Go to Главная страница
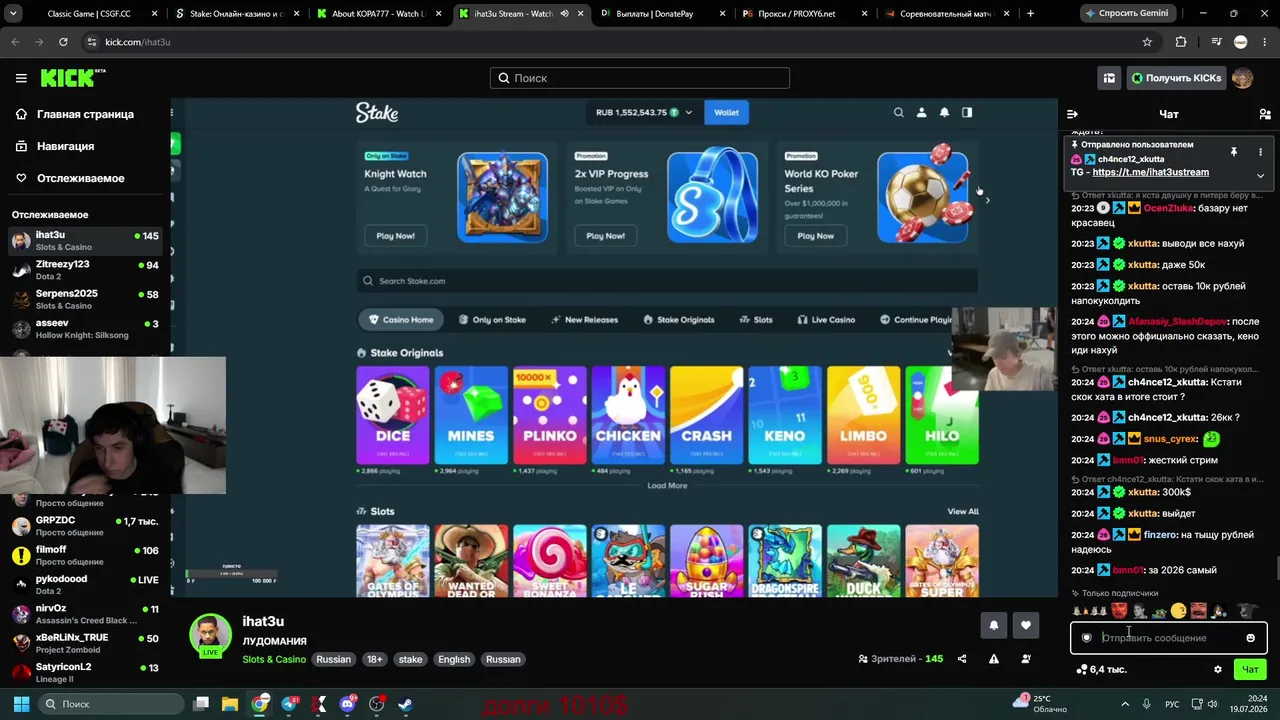The image size is (1280, 720). coord(85,114)
